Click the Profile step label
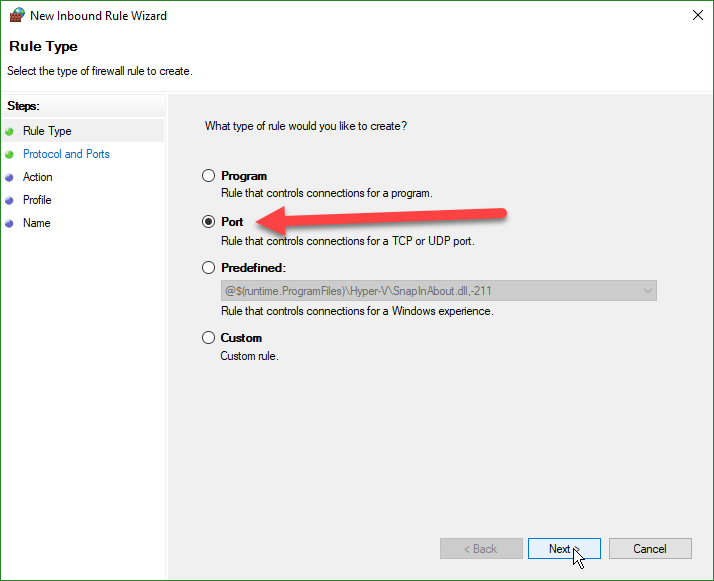714x581 pixels. pos(37,200)
